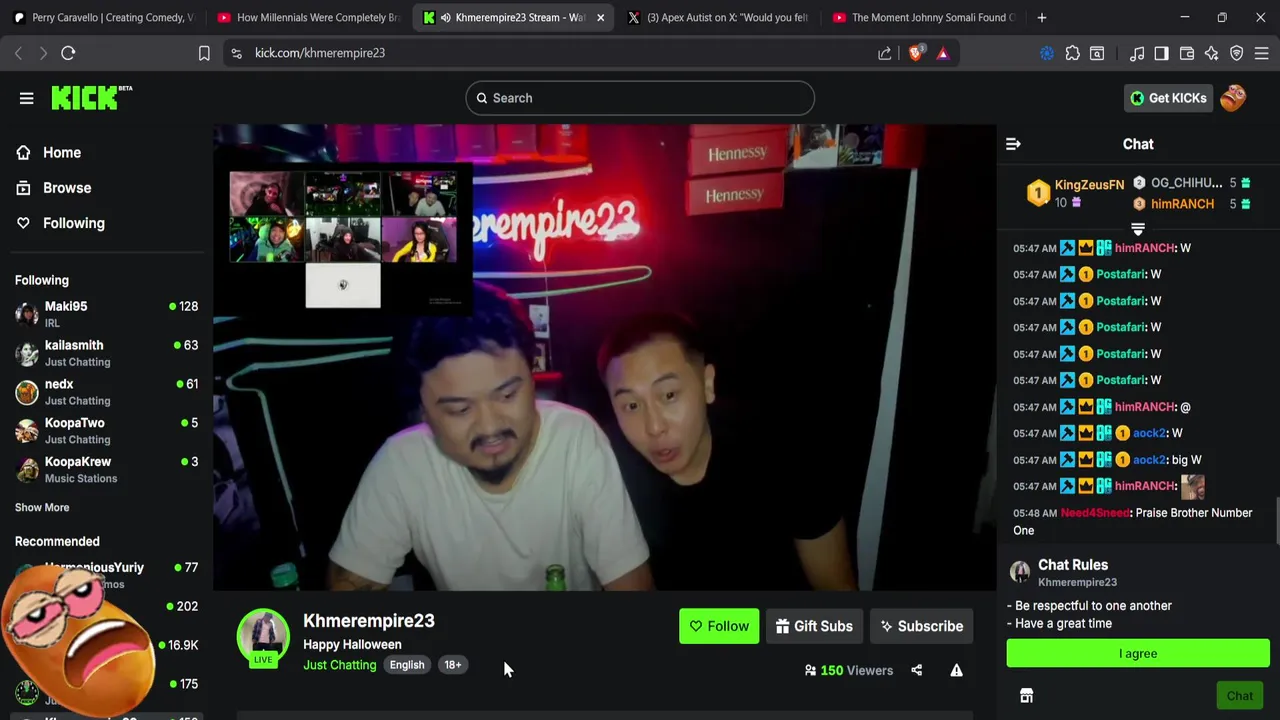The image size is (1280, 720).
Task: Click himRANCH in the chat leaderboard
Action: coord(1182,204)
